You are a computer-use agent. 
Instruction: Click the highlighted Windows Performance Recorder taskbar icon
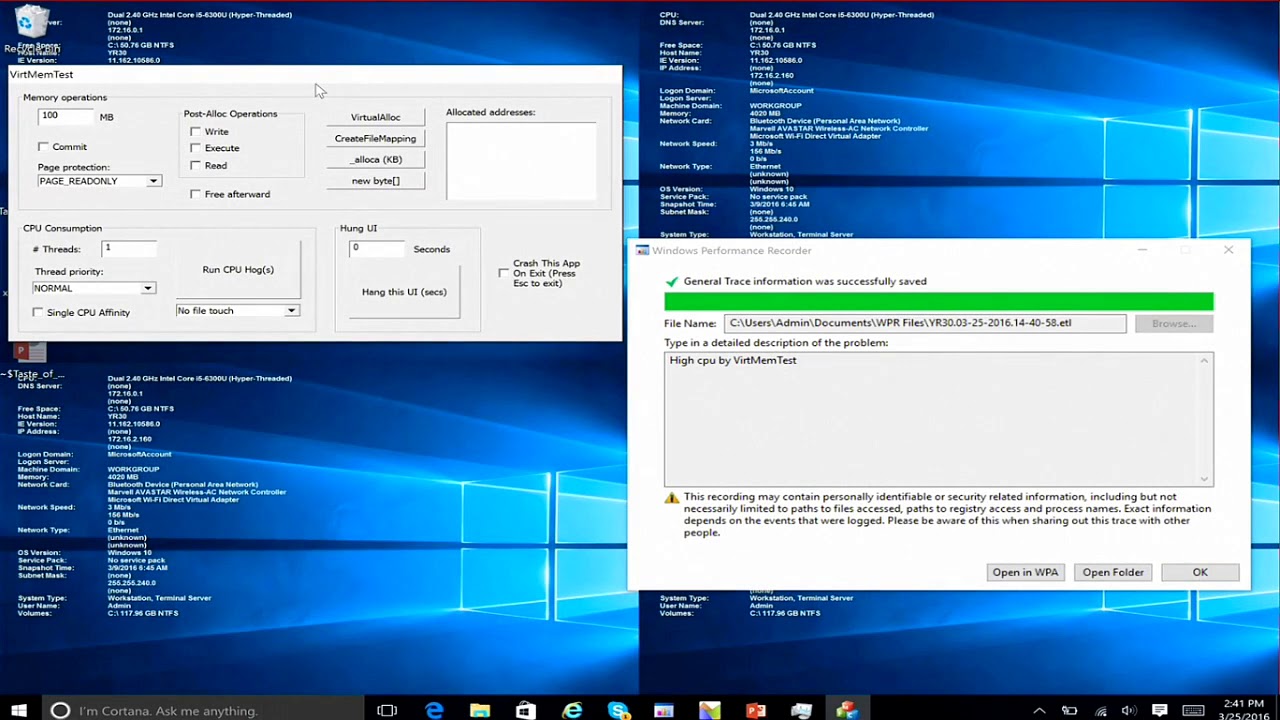point(847,711)
